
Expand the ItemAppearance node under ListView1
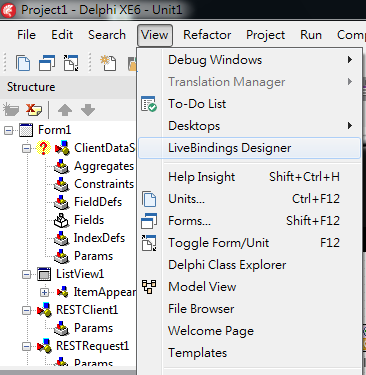pyautogui.click(x=44, y=292)
